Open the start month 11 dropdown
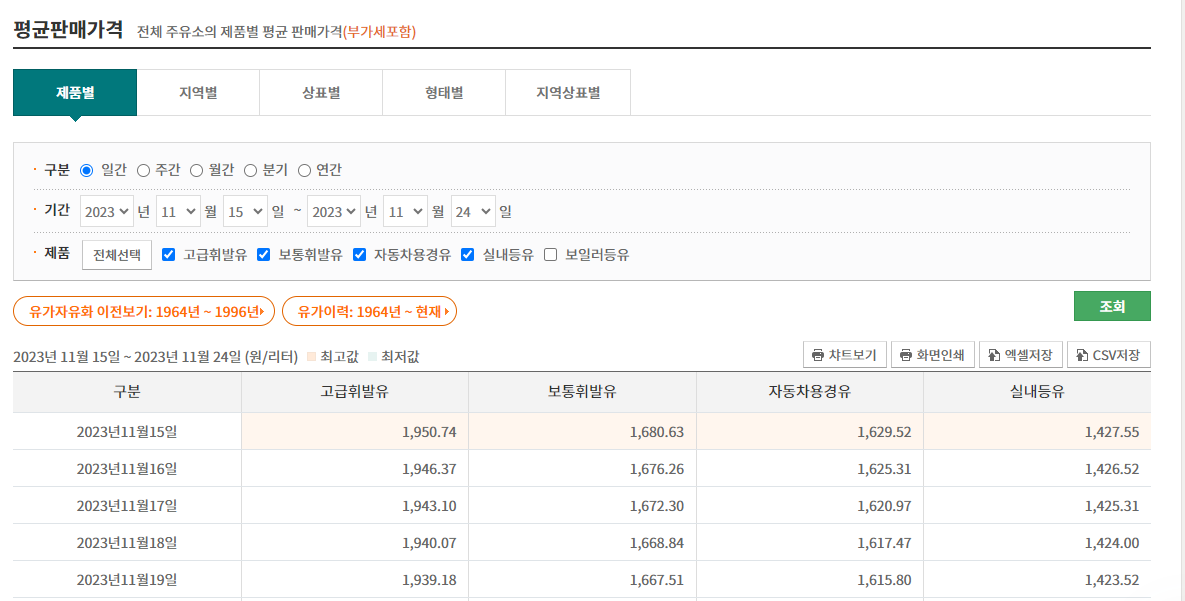Viewport: 1185px width, 601px height. [x=178, y=212]
